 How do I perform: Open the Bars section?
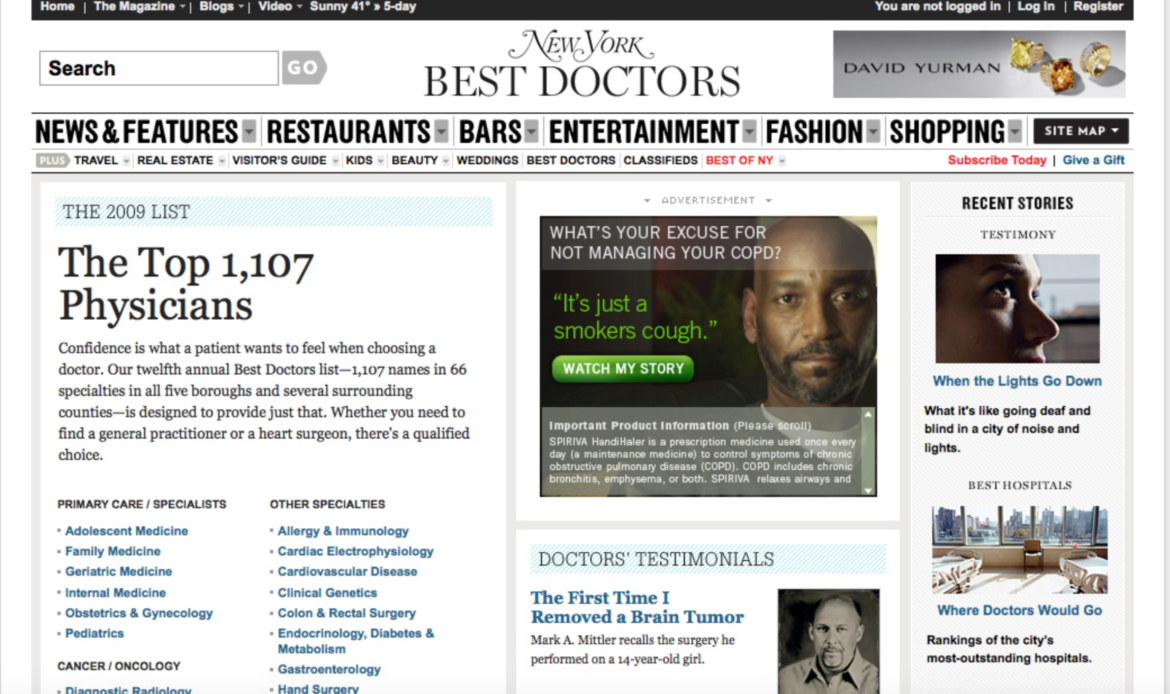click(490, 132)
